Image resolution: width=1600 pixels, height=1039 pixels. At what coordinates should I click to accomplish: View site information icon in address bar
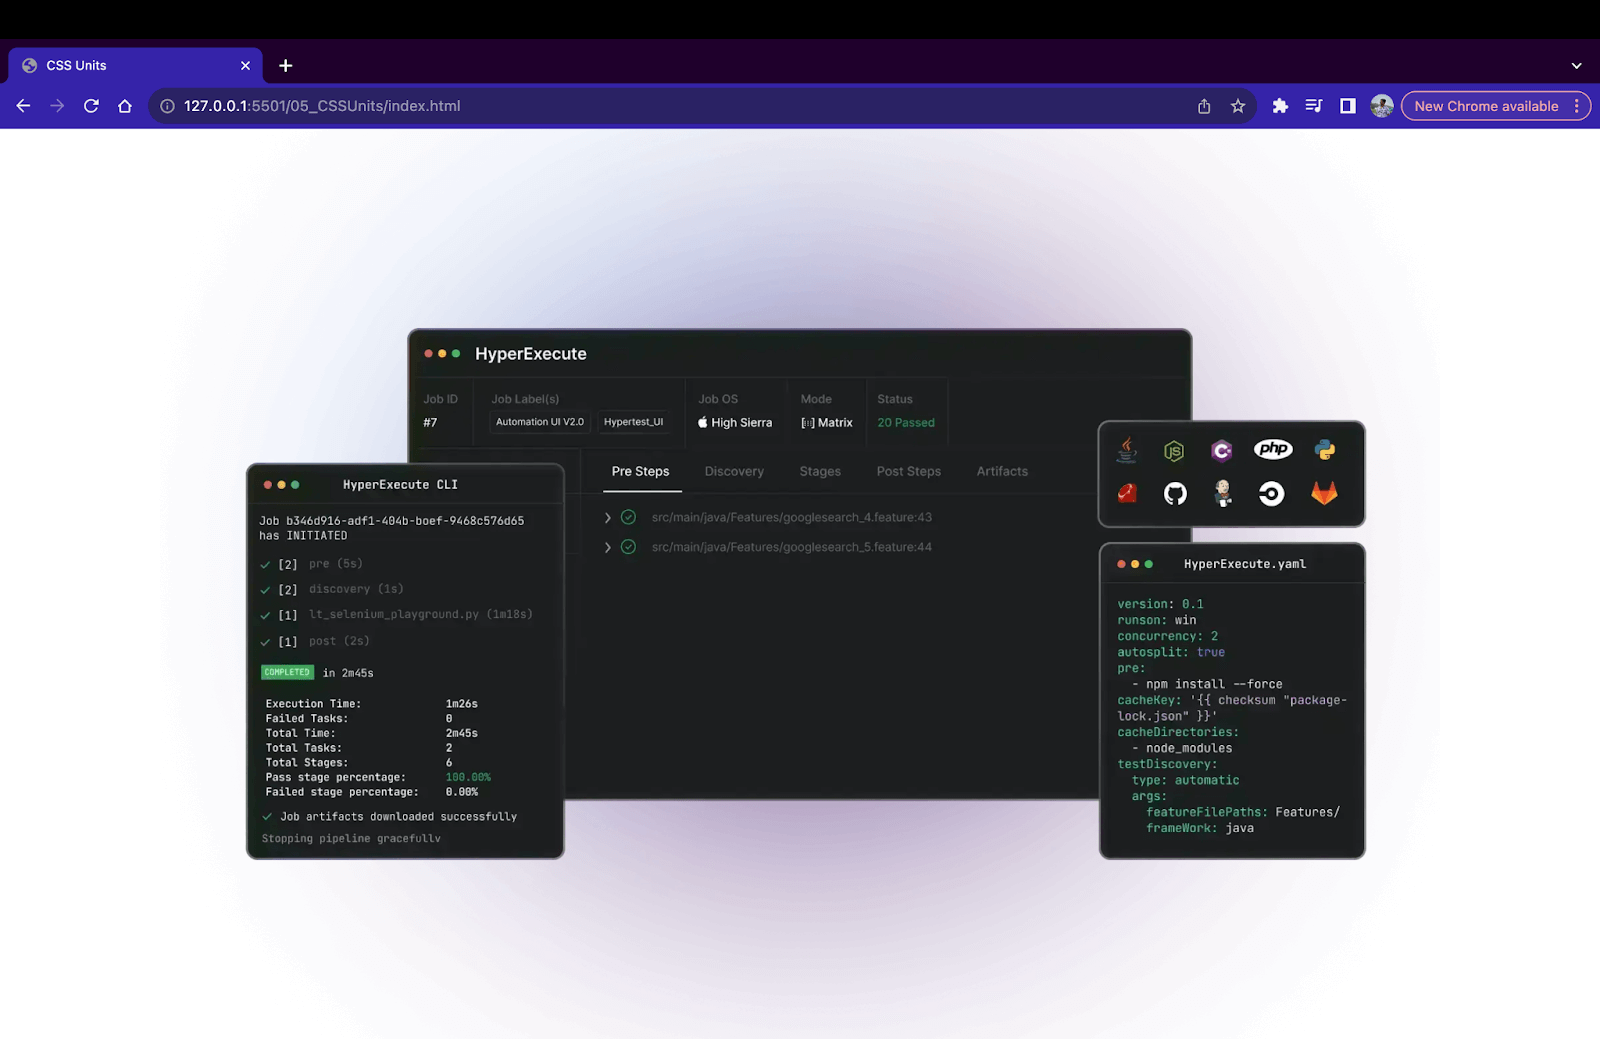pyautogui.click(x=167, y=106)
